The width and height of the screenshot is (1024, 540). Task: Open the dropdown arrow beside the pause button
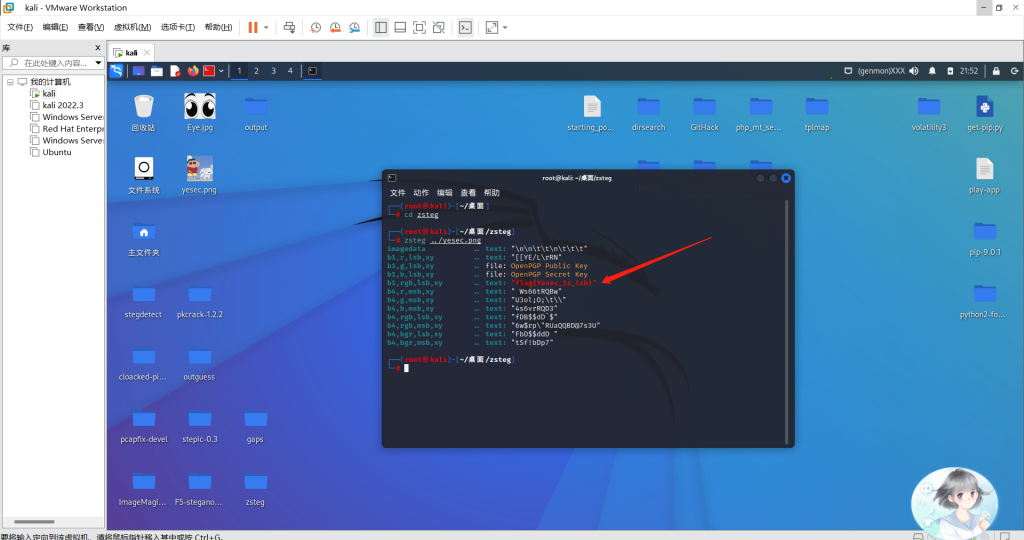click(266, 27)
